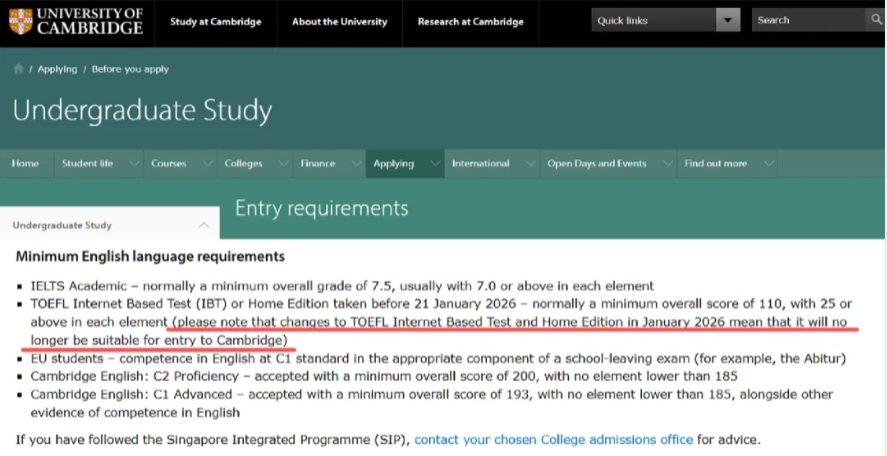This screenshot has width=887, height=456.
Task: Open About the University menu
Action: pyautogui.click(x=340, y=21)
